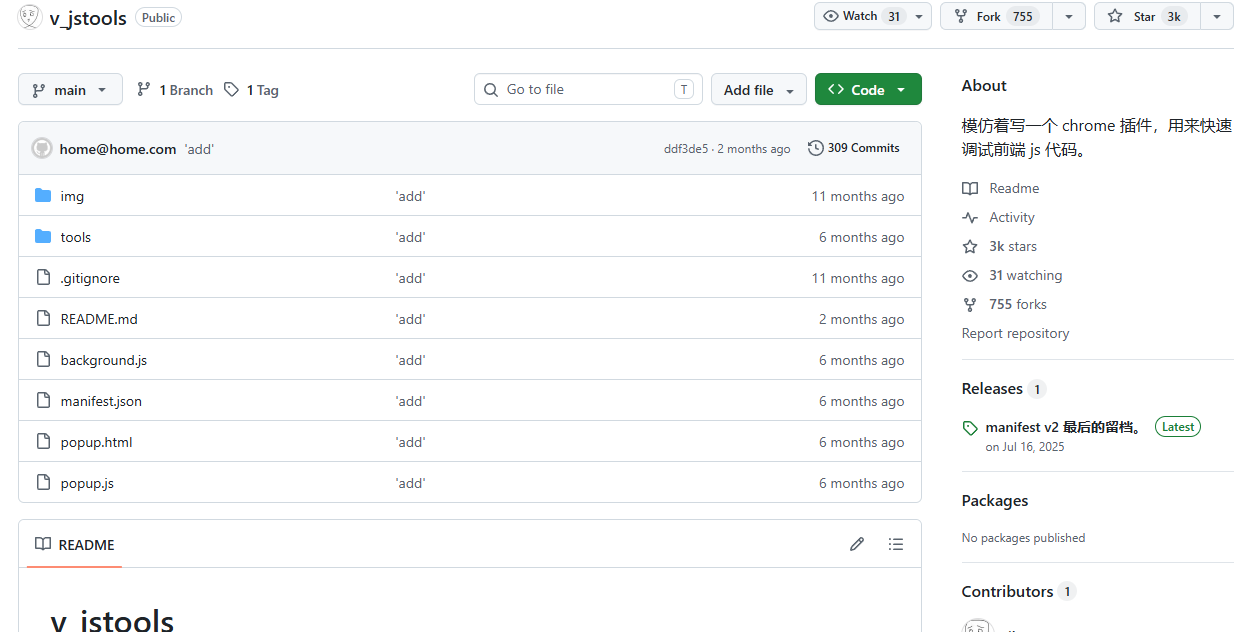Open the Add file dropdown
The width and height of the screenshot is (1238, 632).
pyautogui.click(x=759, y=89)
